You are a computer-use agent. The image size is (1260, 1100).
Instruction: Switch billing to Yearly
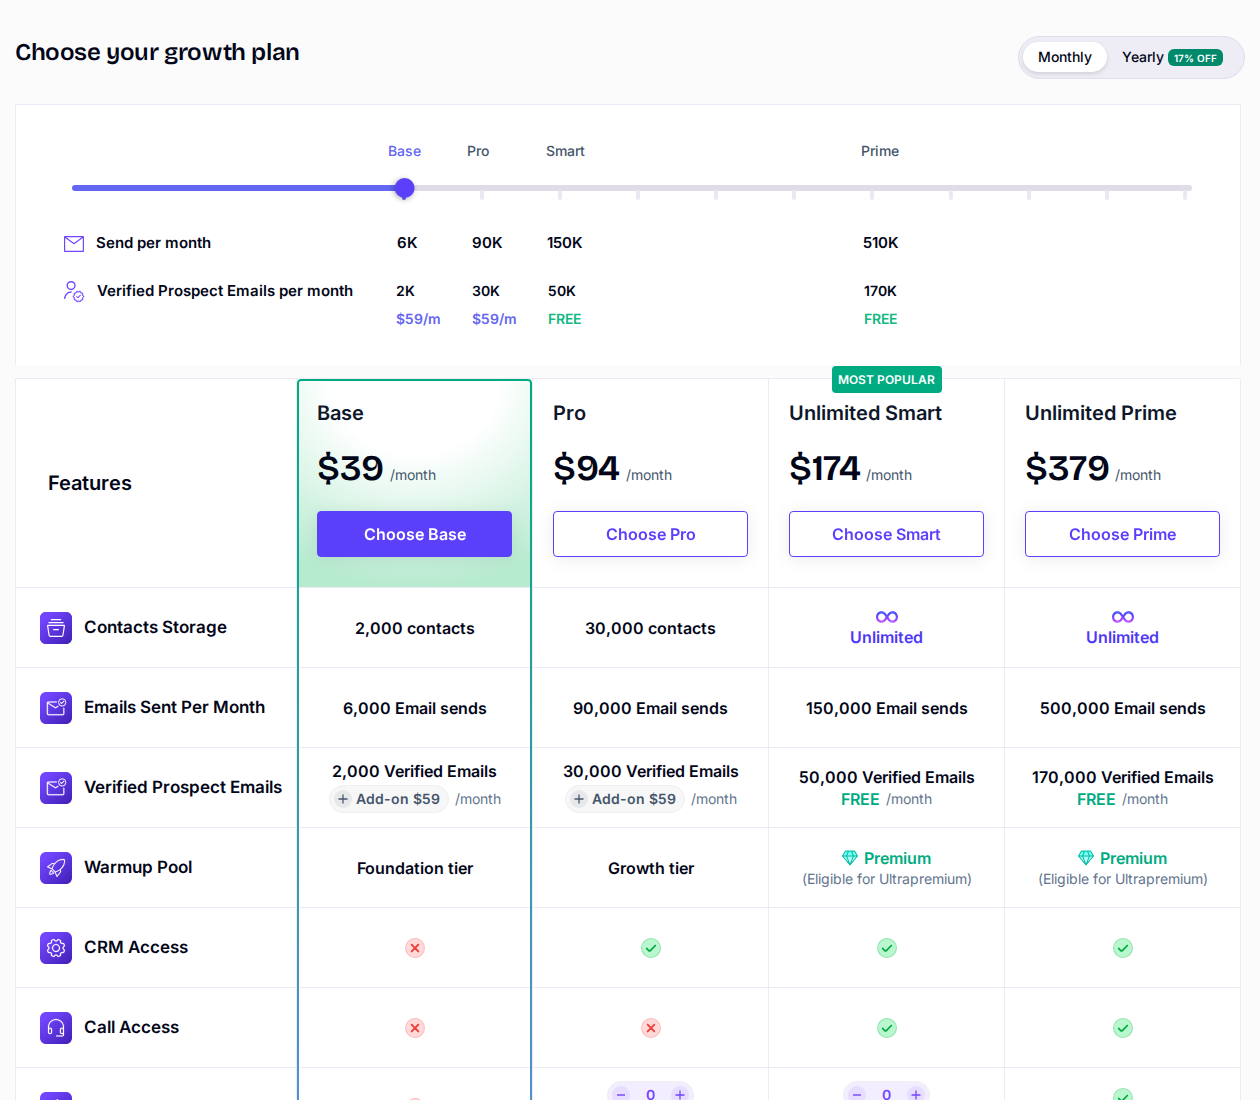click(x=1172, y=57)
